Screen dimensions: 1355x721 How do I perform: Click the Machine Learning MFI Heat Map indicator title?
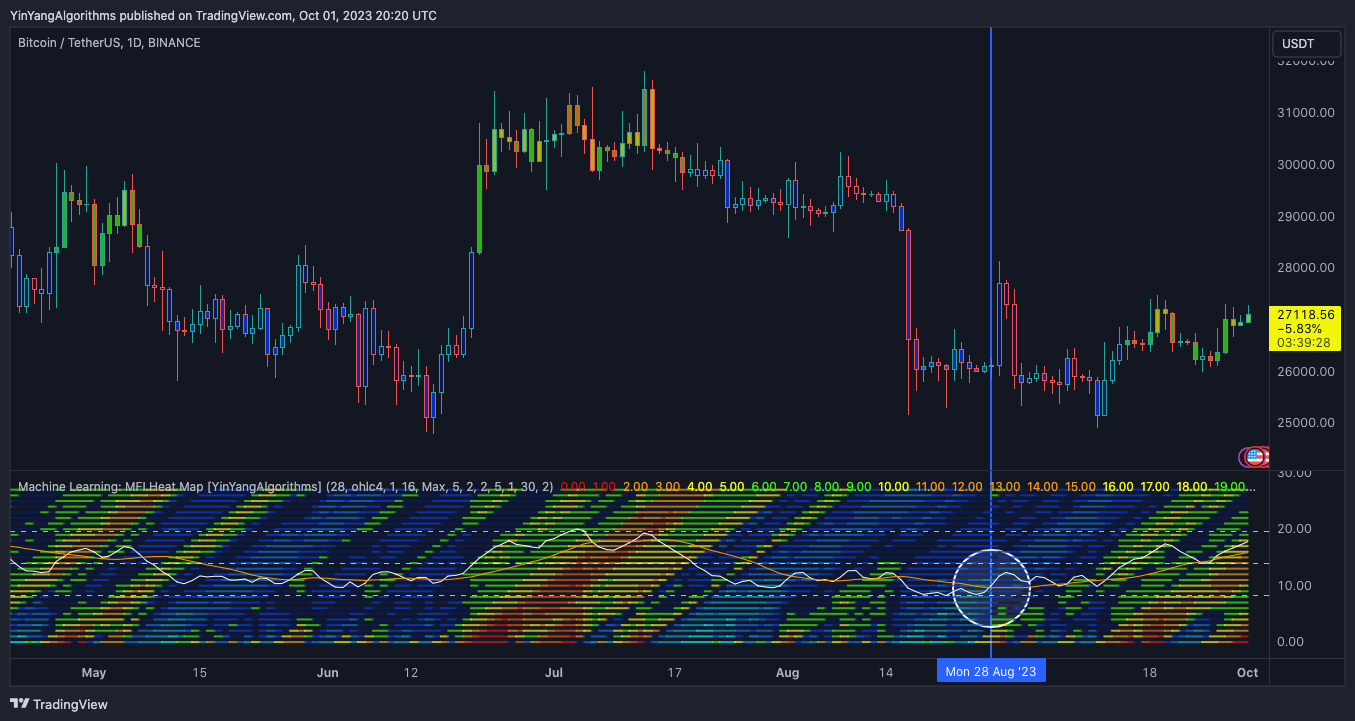170,487
